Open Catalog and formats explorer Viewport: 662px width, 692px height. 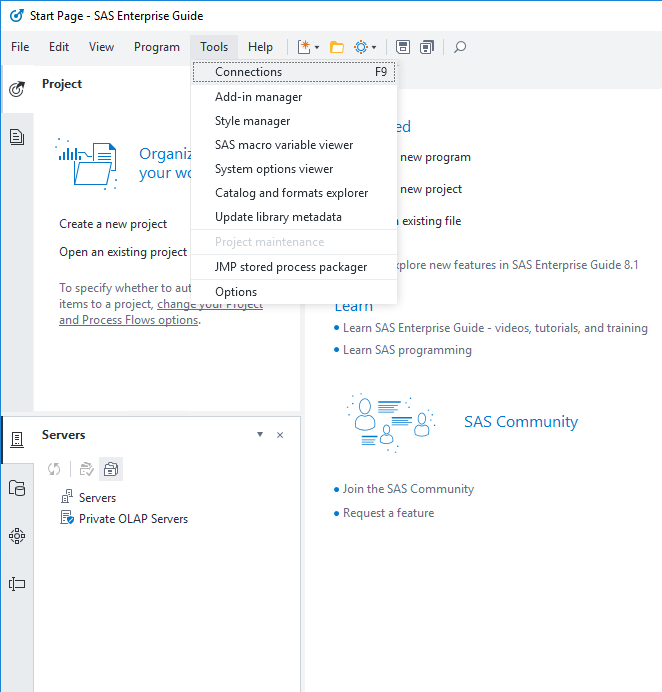[x=294, y=193]
